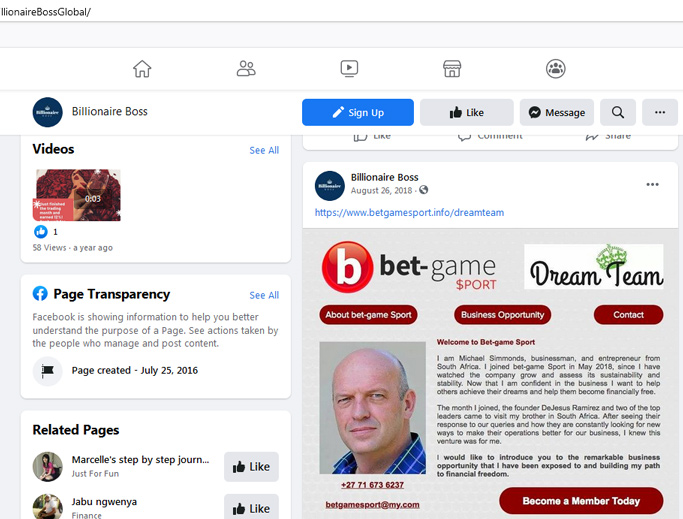
Task: Open See All in Page Transparency
Action: point(264,295)
